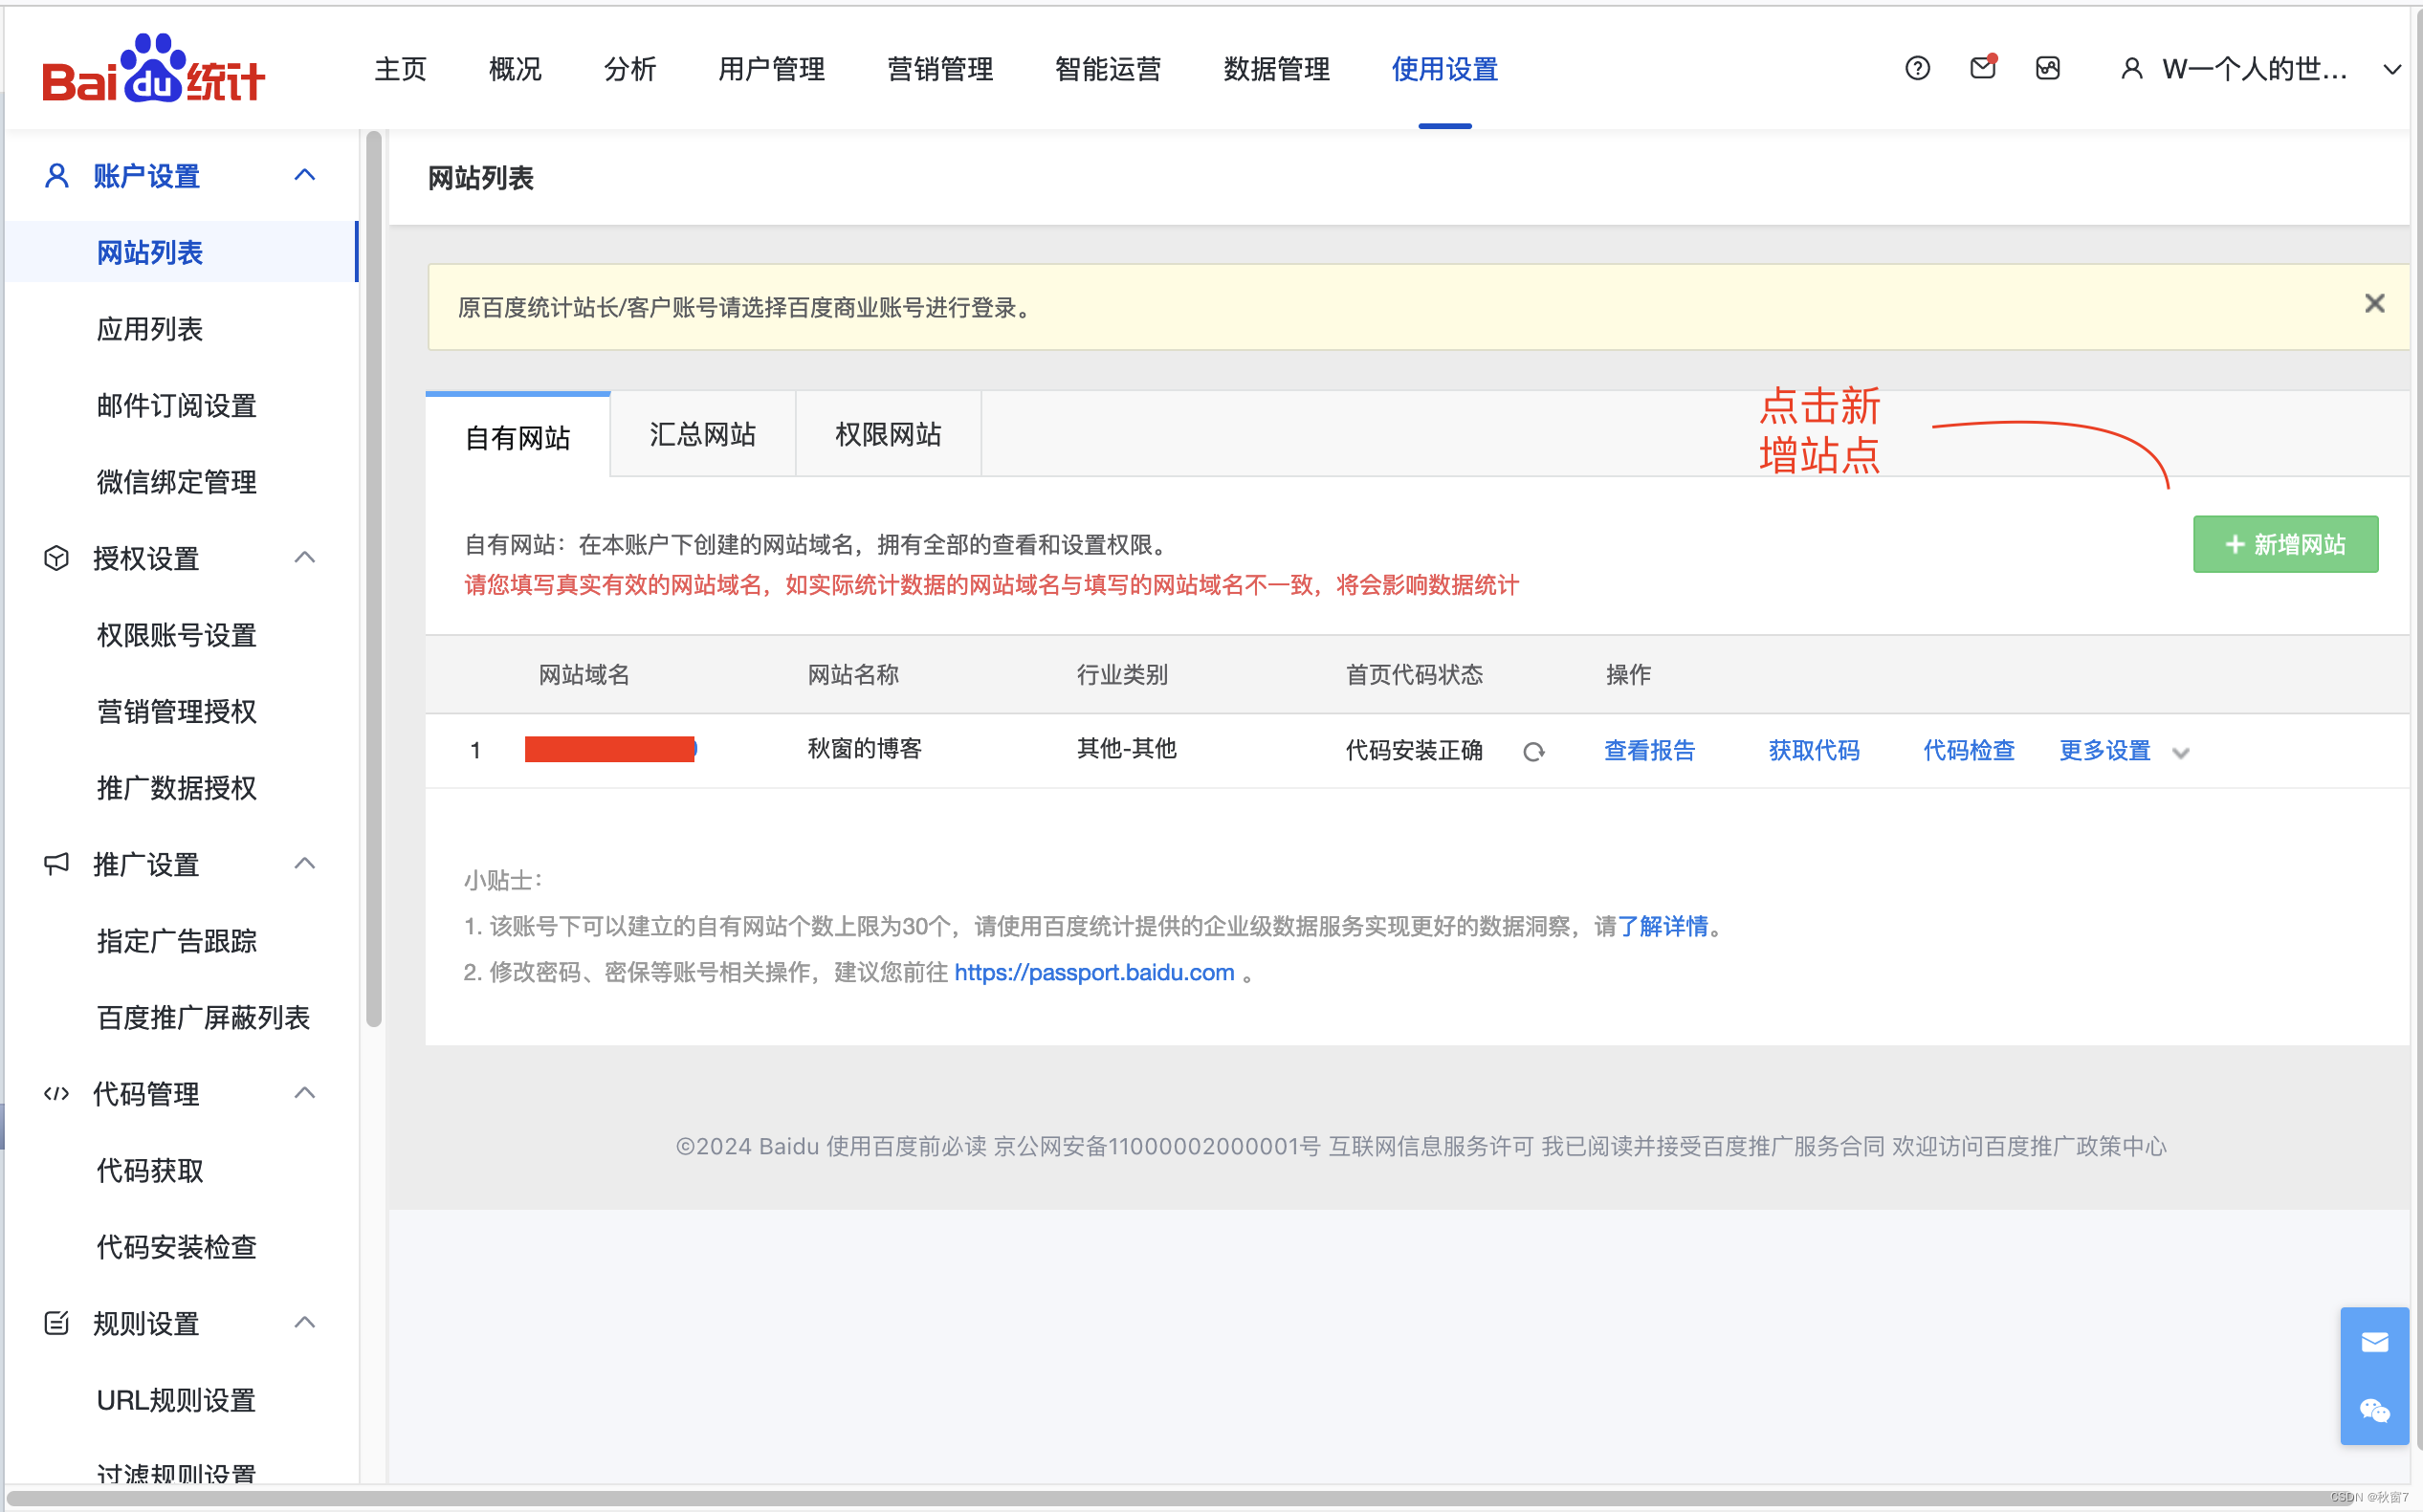Refresh the code installation status icon

tap(1534, 751)
